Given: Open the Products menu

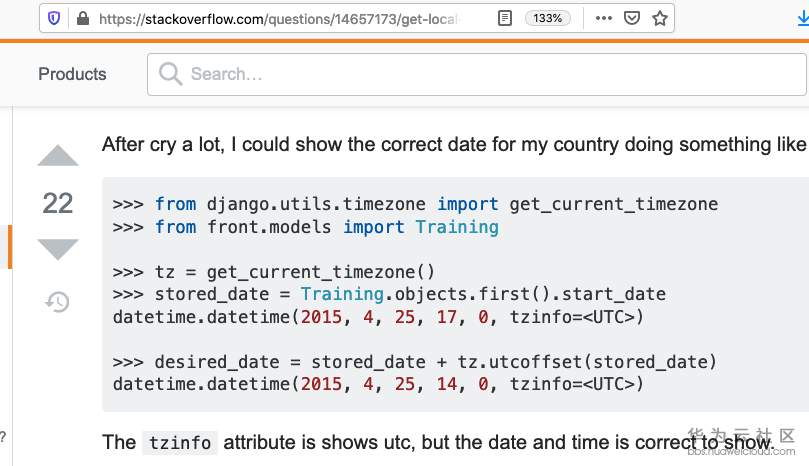Looking at the screenshot, I should click(72, 74).
